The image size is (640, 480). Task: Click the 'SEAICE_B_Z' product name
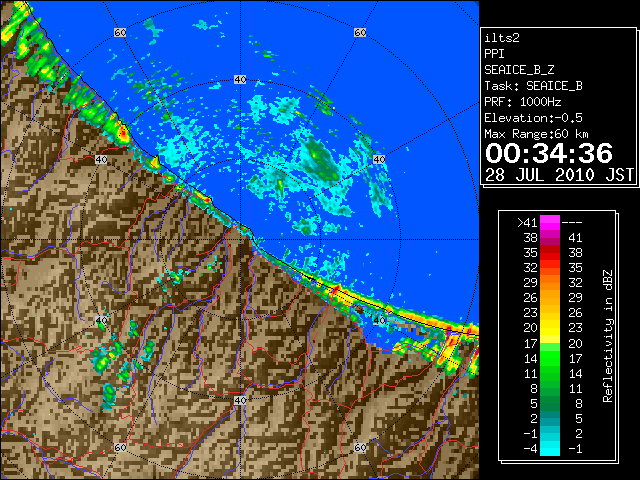click(519, 70)
